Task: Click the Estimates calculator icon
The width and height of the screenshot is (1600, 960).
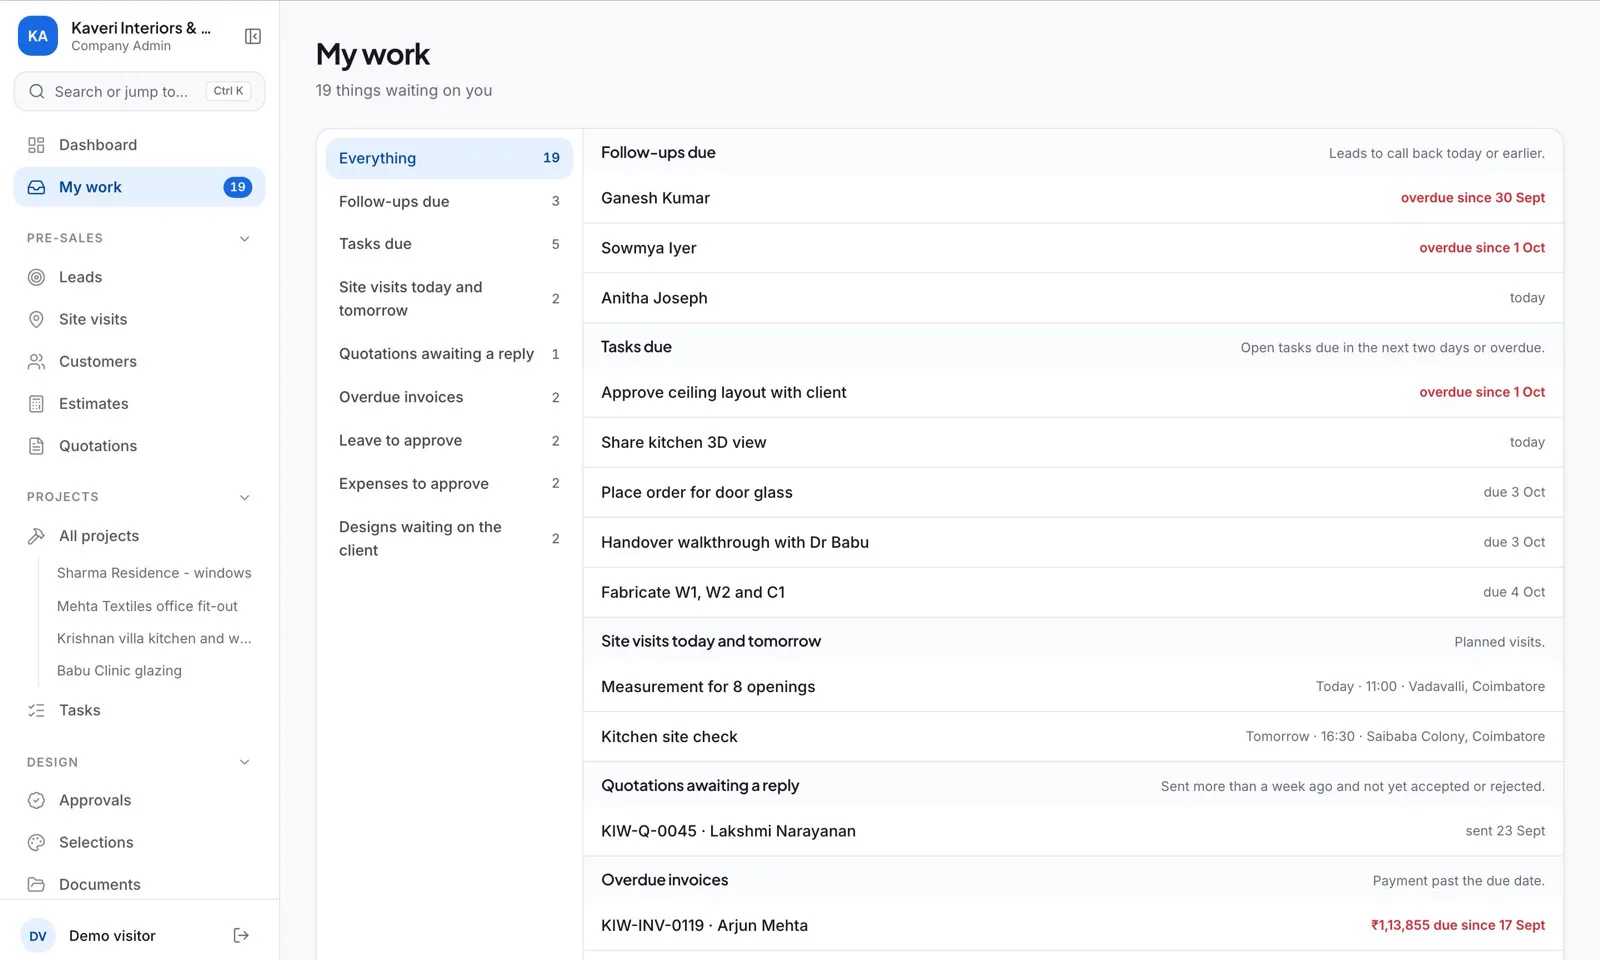Action: [x=36, y=404]
